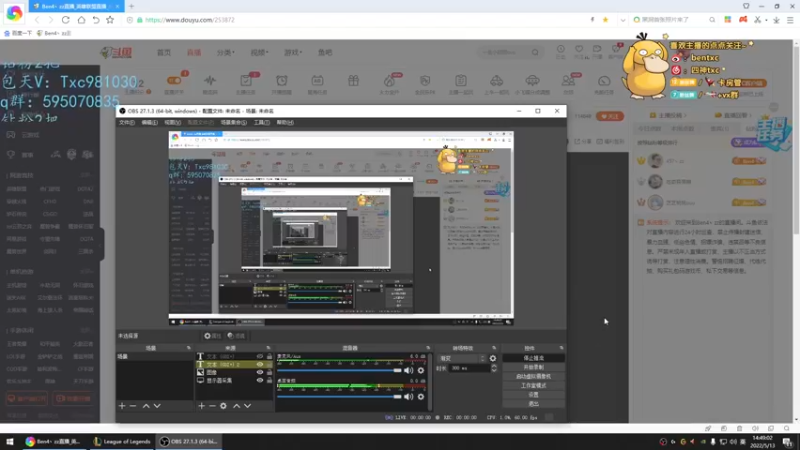The image size is (800, 450).
Task: Click the alarm clock icon in Douyu toolbar
Action: coord(282,81)
